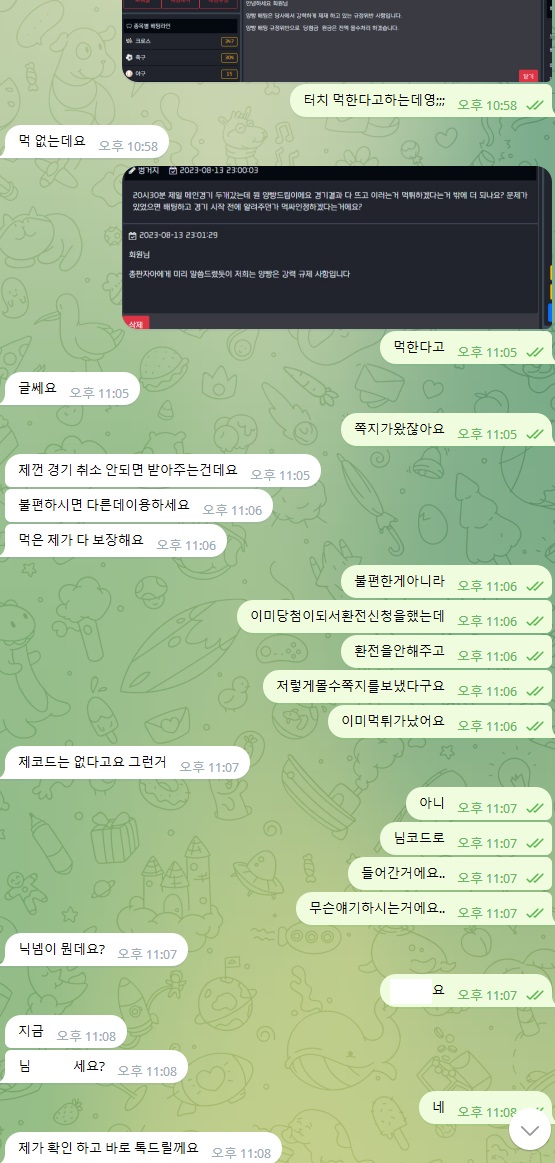Select the '닉넴이 뭔데요?' message bubble

point(94,949)
